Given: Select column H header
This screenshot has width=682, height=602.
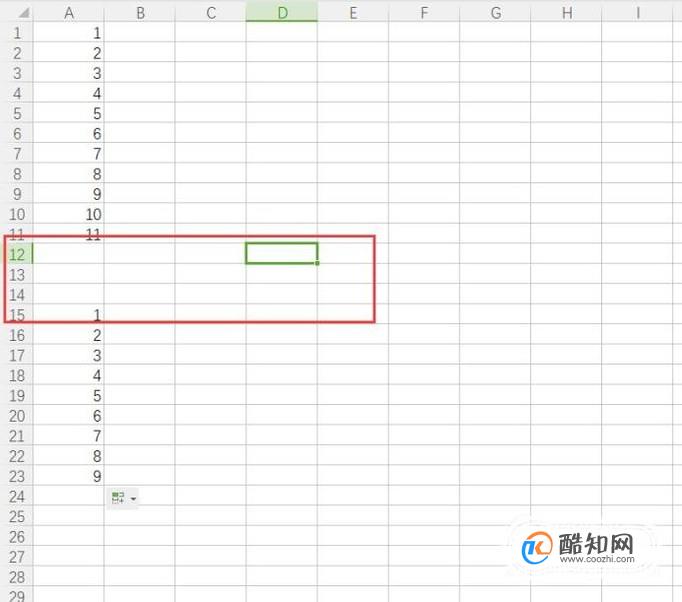Looking at the screenshot, I should pyautogui.click(x=566, y=13).
